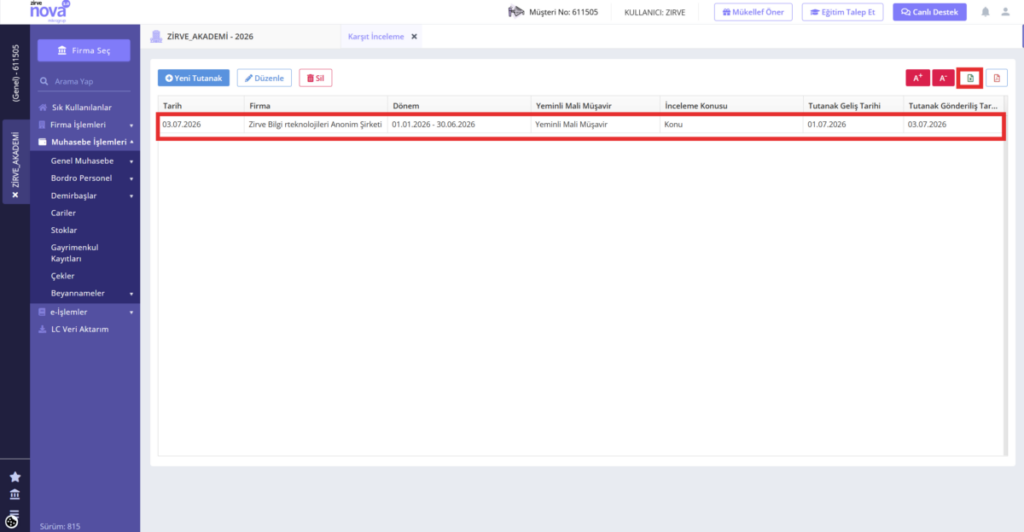1024x532 pixels.
Task: Select the Zirve Bilgi Teknolojileri table row
Action: coord(581,125)
